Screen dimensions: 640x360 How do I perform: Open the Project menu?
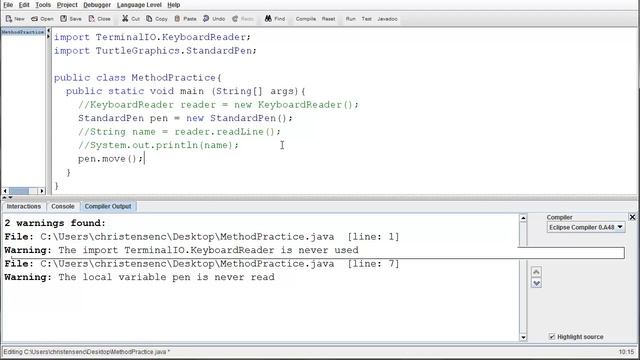[x=67, y=5]
